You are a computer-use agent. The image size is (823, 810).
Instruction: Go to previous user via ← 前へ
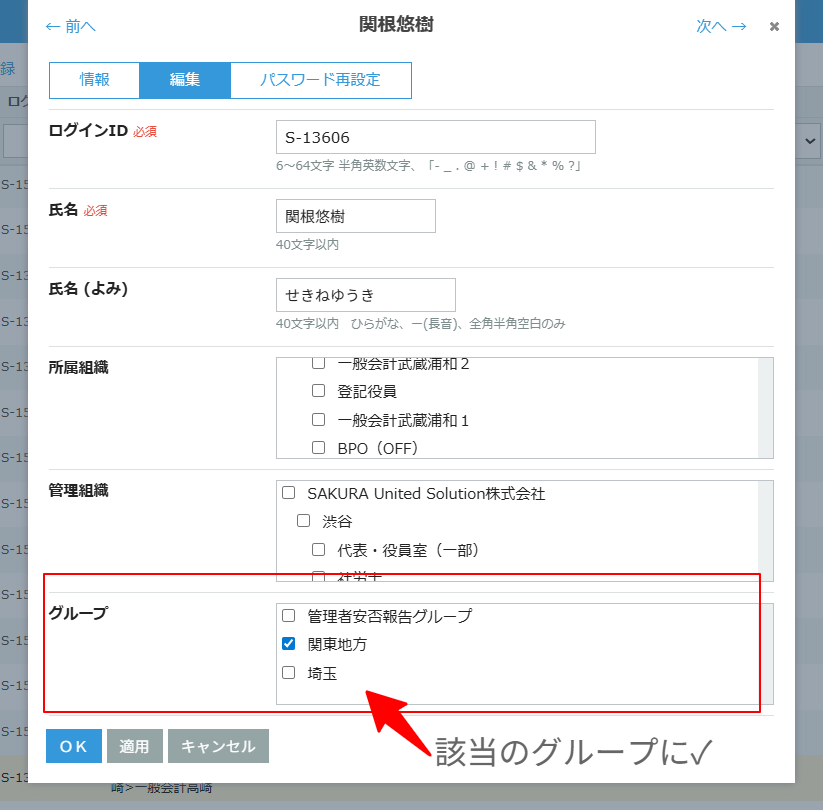pos(71,27)
